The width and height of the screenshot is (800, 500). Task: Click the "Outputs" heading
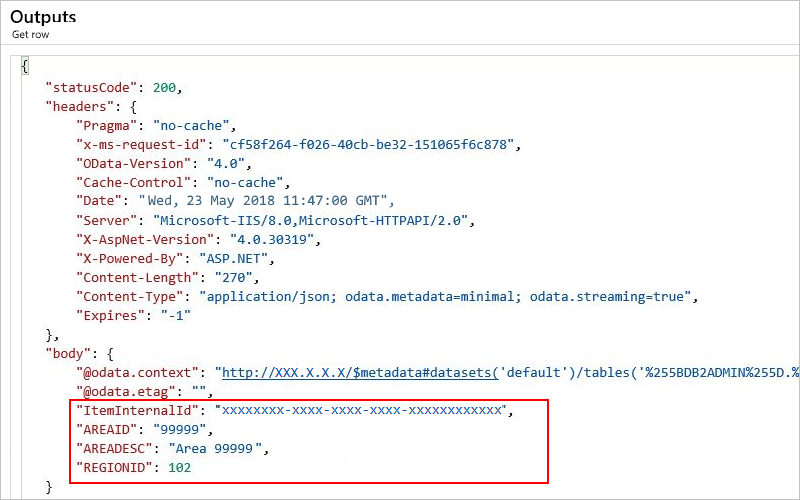click(x=43, y=17)
